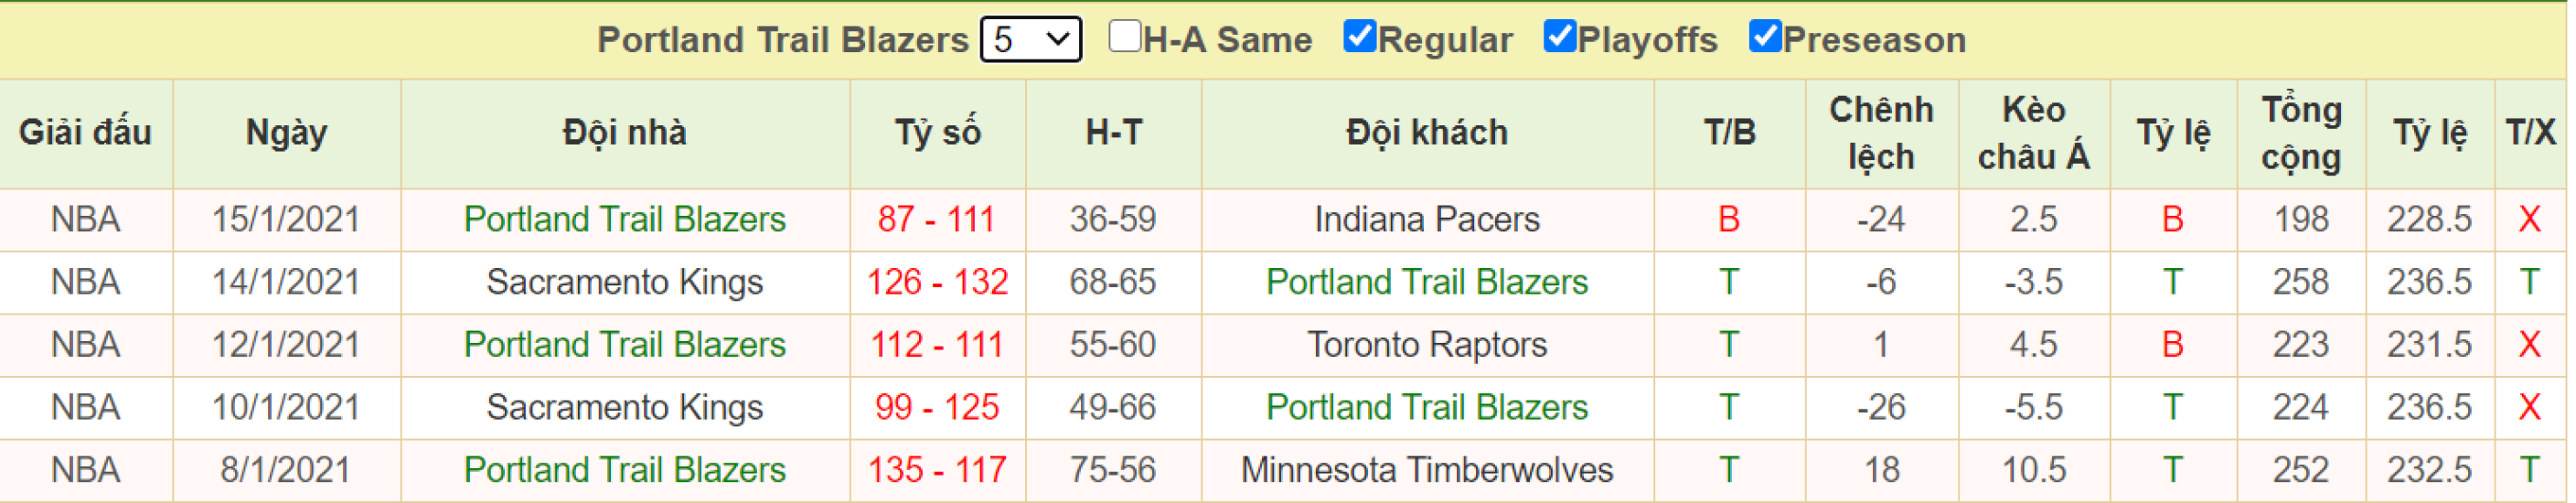Disable the Playoffs checkbox
The width and height of the screenshot is (2576, 503).
(1560, 36)
